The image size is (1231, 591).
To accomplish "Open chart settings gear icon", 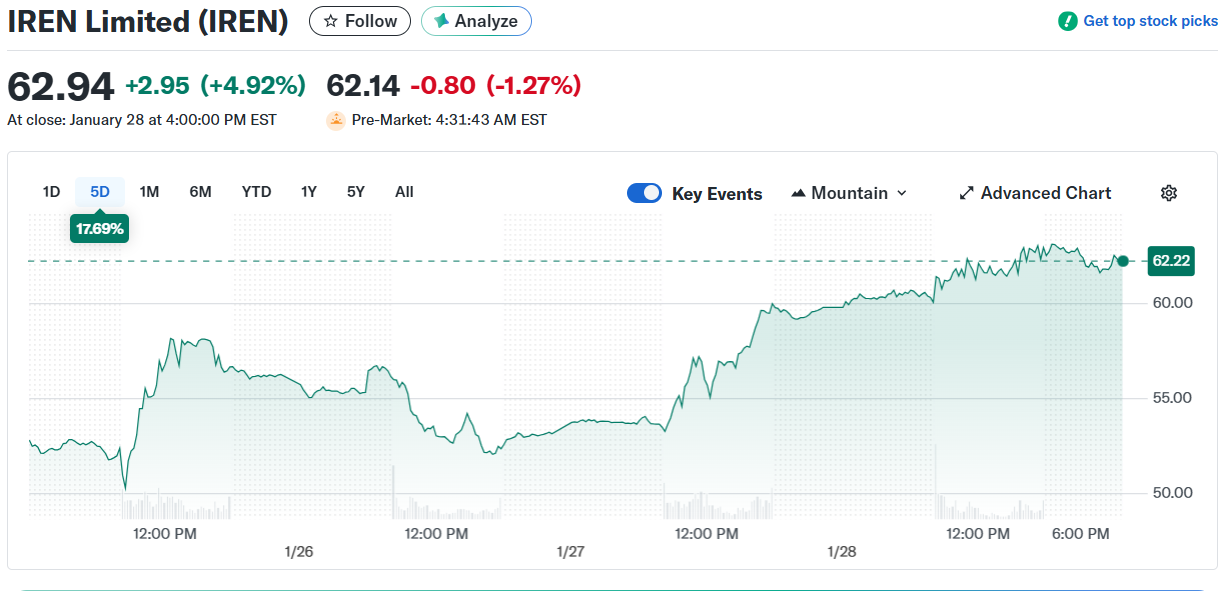I will coord(1168,193).
